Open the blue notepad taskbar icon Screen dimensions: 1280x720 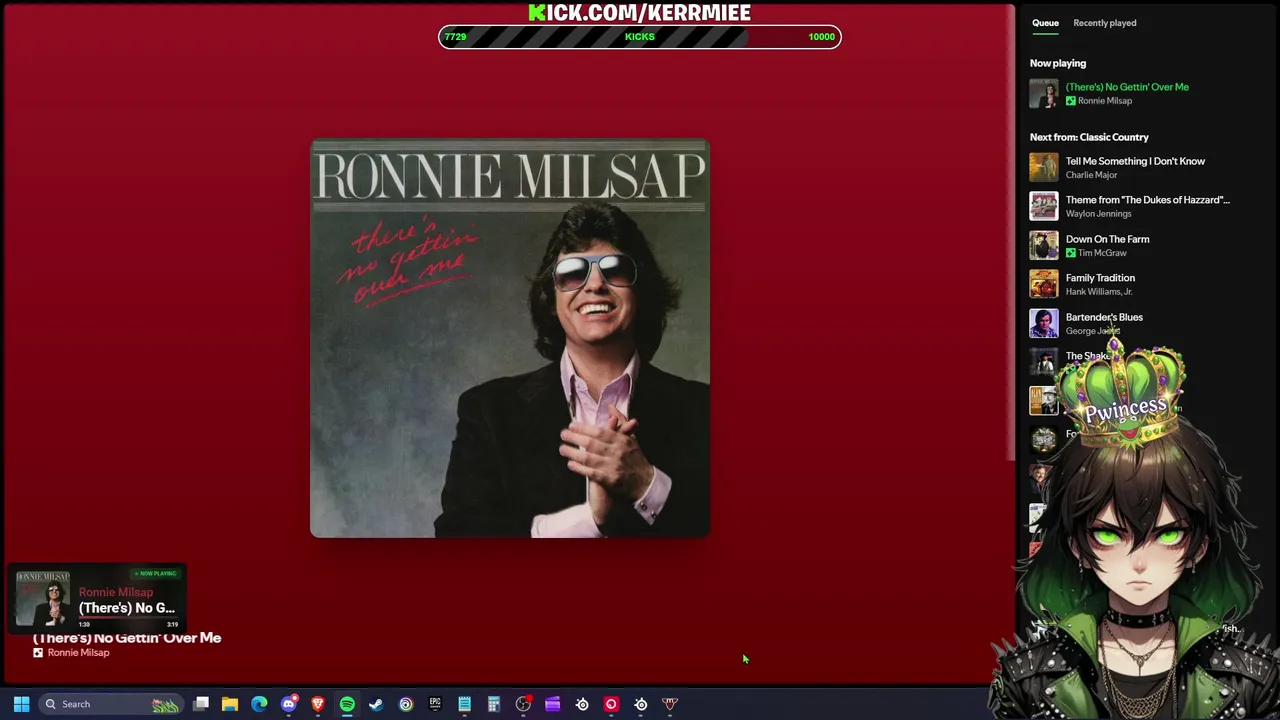464,704
